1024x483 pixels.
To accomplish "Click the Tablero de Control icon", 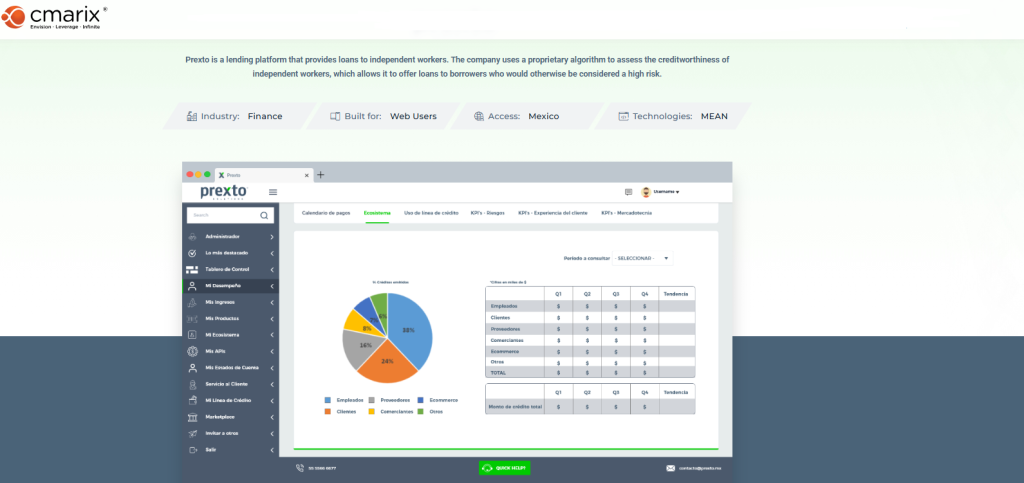I will click(192, 269).
